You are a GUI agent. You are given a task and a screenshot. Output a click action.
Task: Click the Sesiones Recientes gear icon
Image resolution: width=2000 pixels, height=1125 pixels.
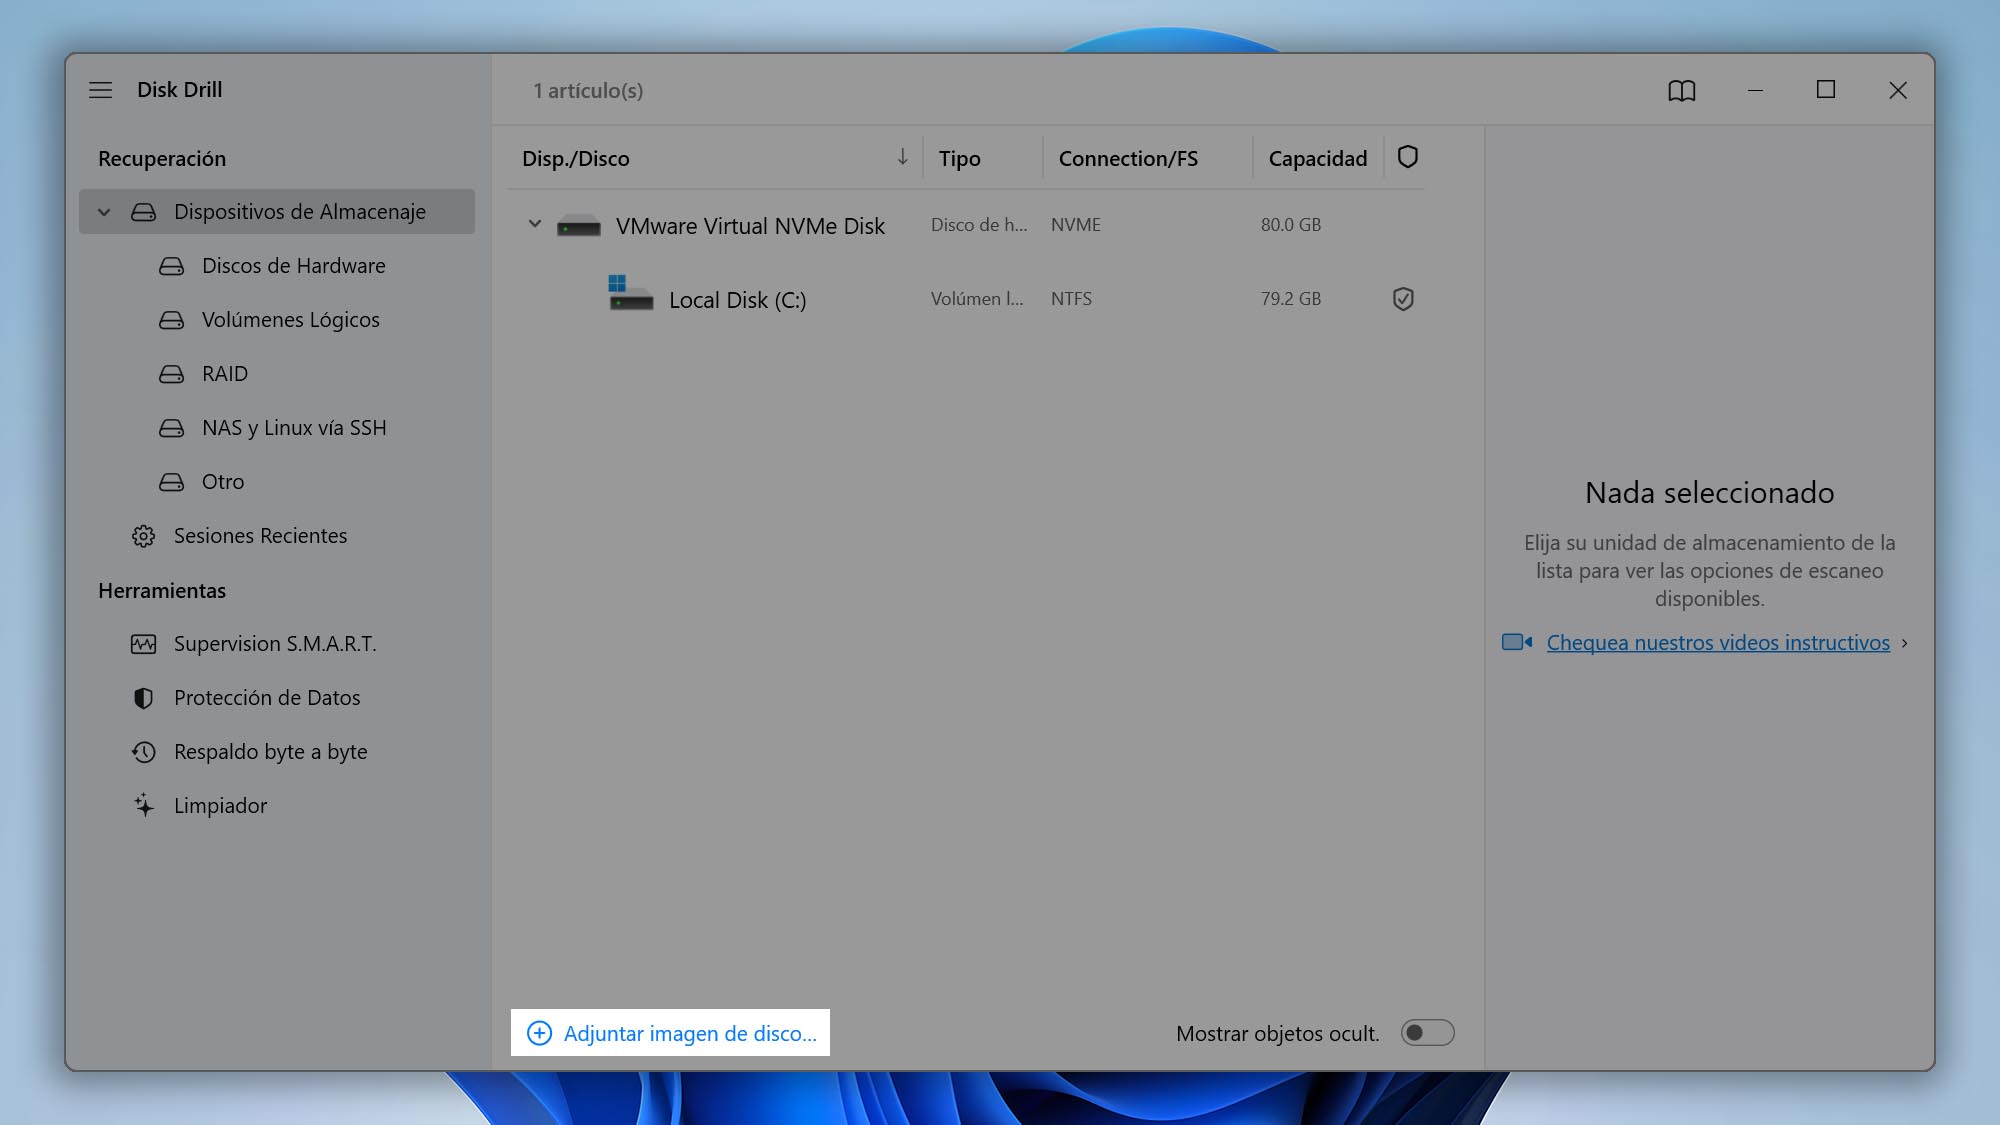pos(143,536)
